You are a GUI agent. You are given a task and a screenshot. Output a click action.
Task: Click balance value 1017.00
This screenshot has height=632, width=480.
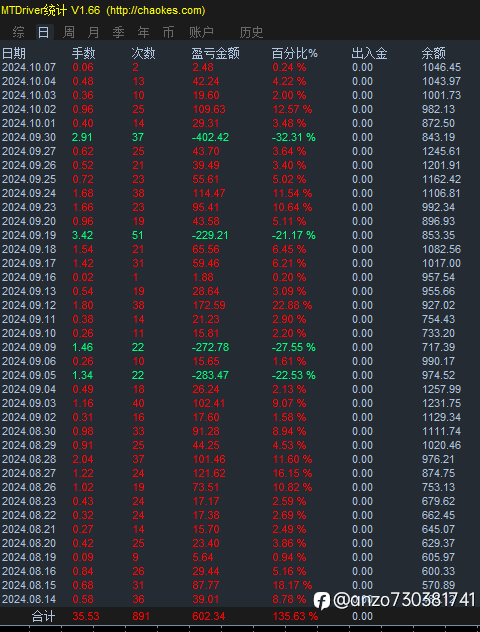pos(441,264)
